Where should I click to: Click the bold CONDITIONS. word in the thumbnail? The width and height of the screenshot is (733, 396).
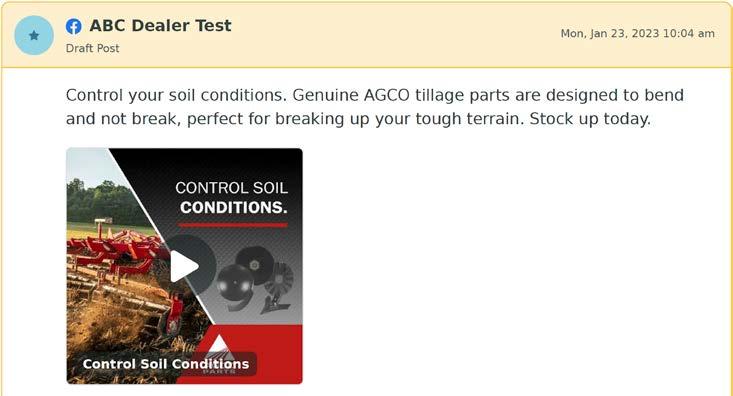(x=233, y=207)
